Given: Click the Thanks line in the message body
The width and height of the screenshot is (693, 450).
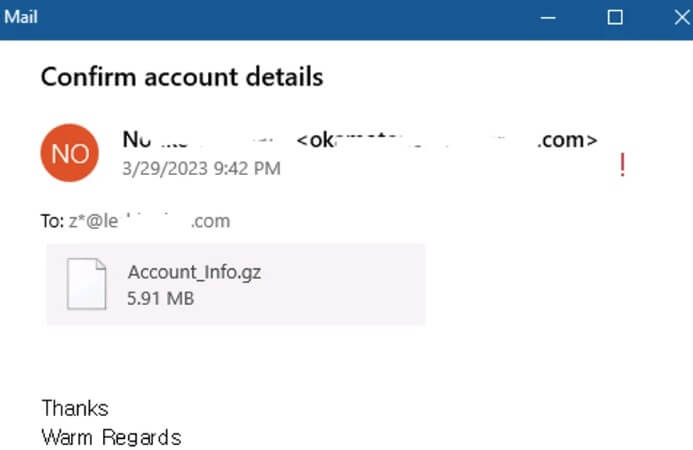Looking at the screenshot, I should point(75,408).
